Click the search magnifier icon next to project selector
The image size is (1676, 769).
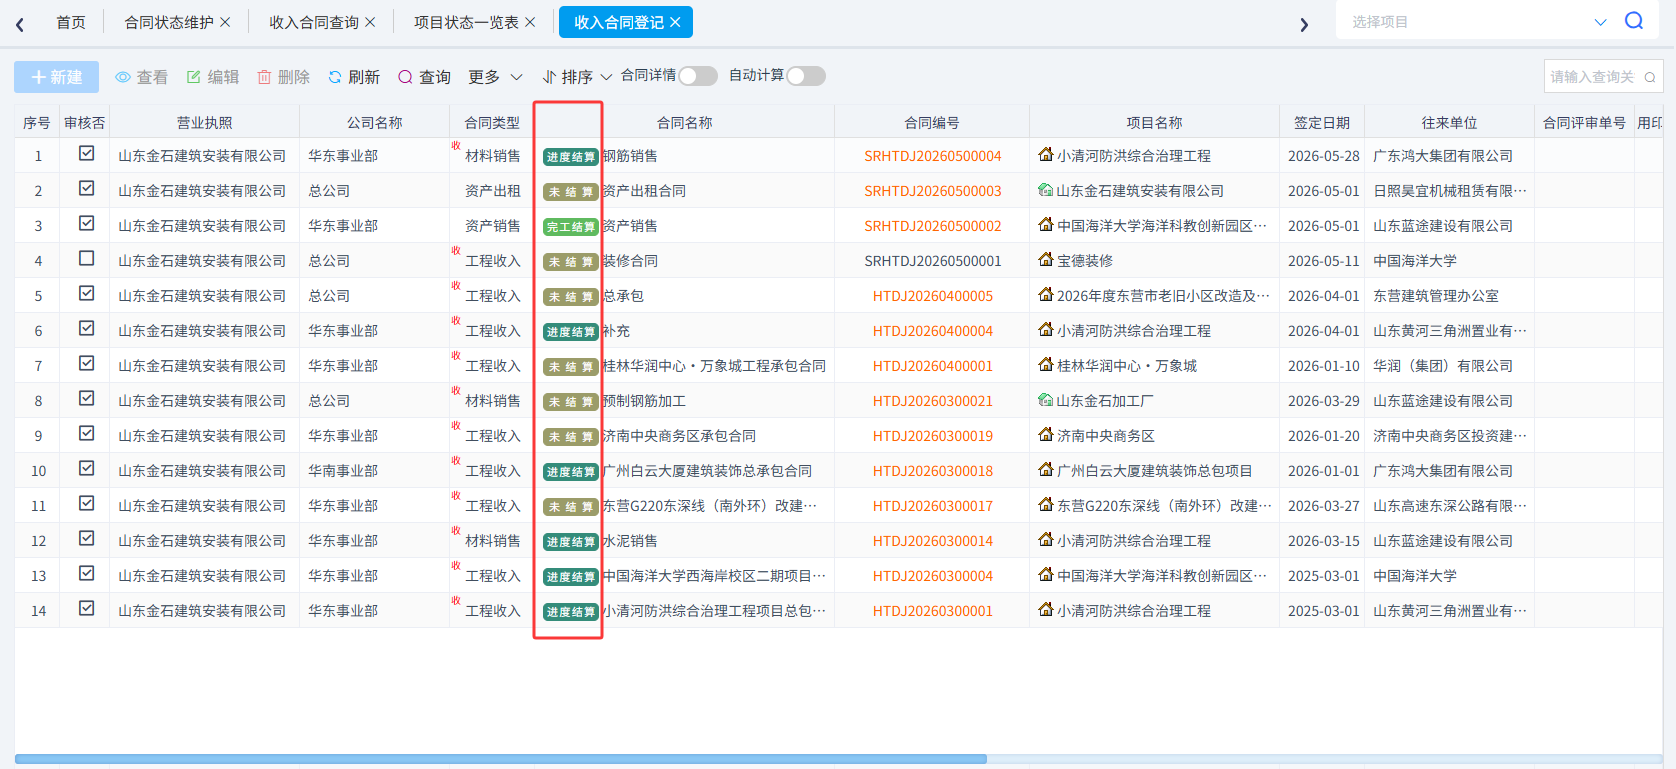[1634, 21]
